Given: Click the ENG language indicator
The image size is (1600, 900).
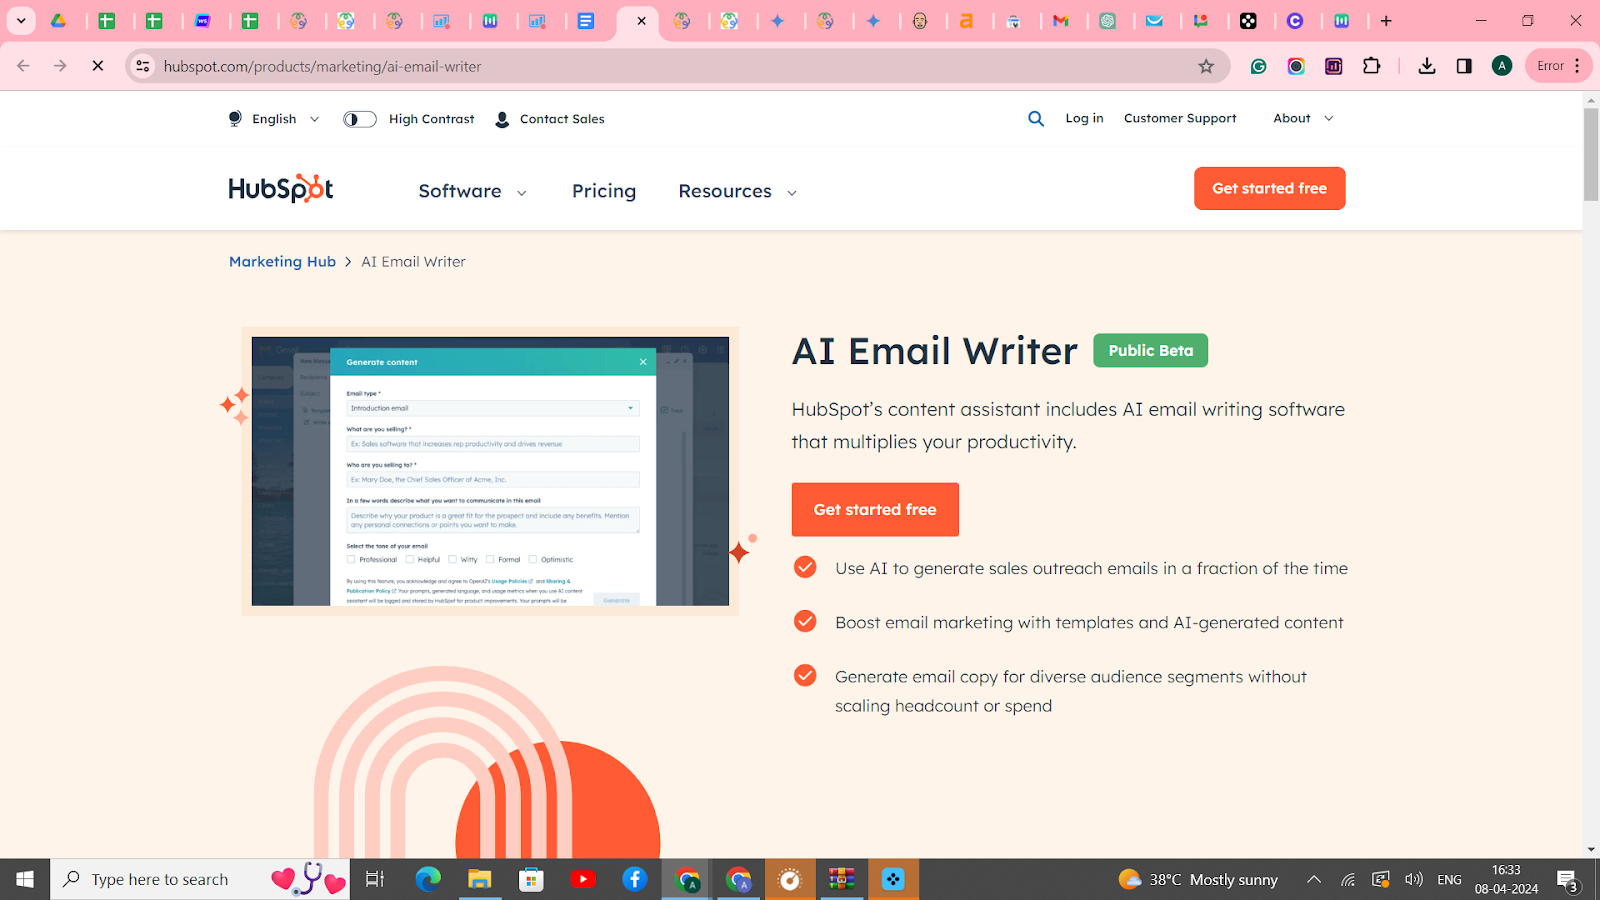Looking at the screenshot, I should (1449, 879).
